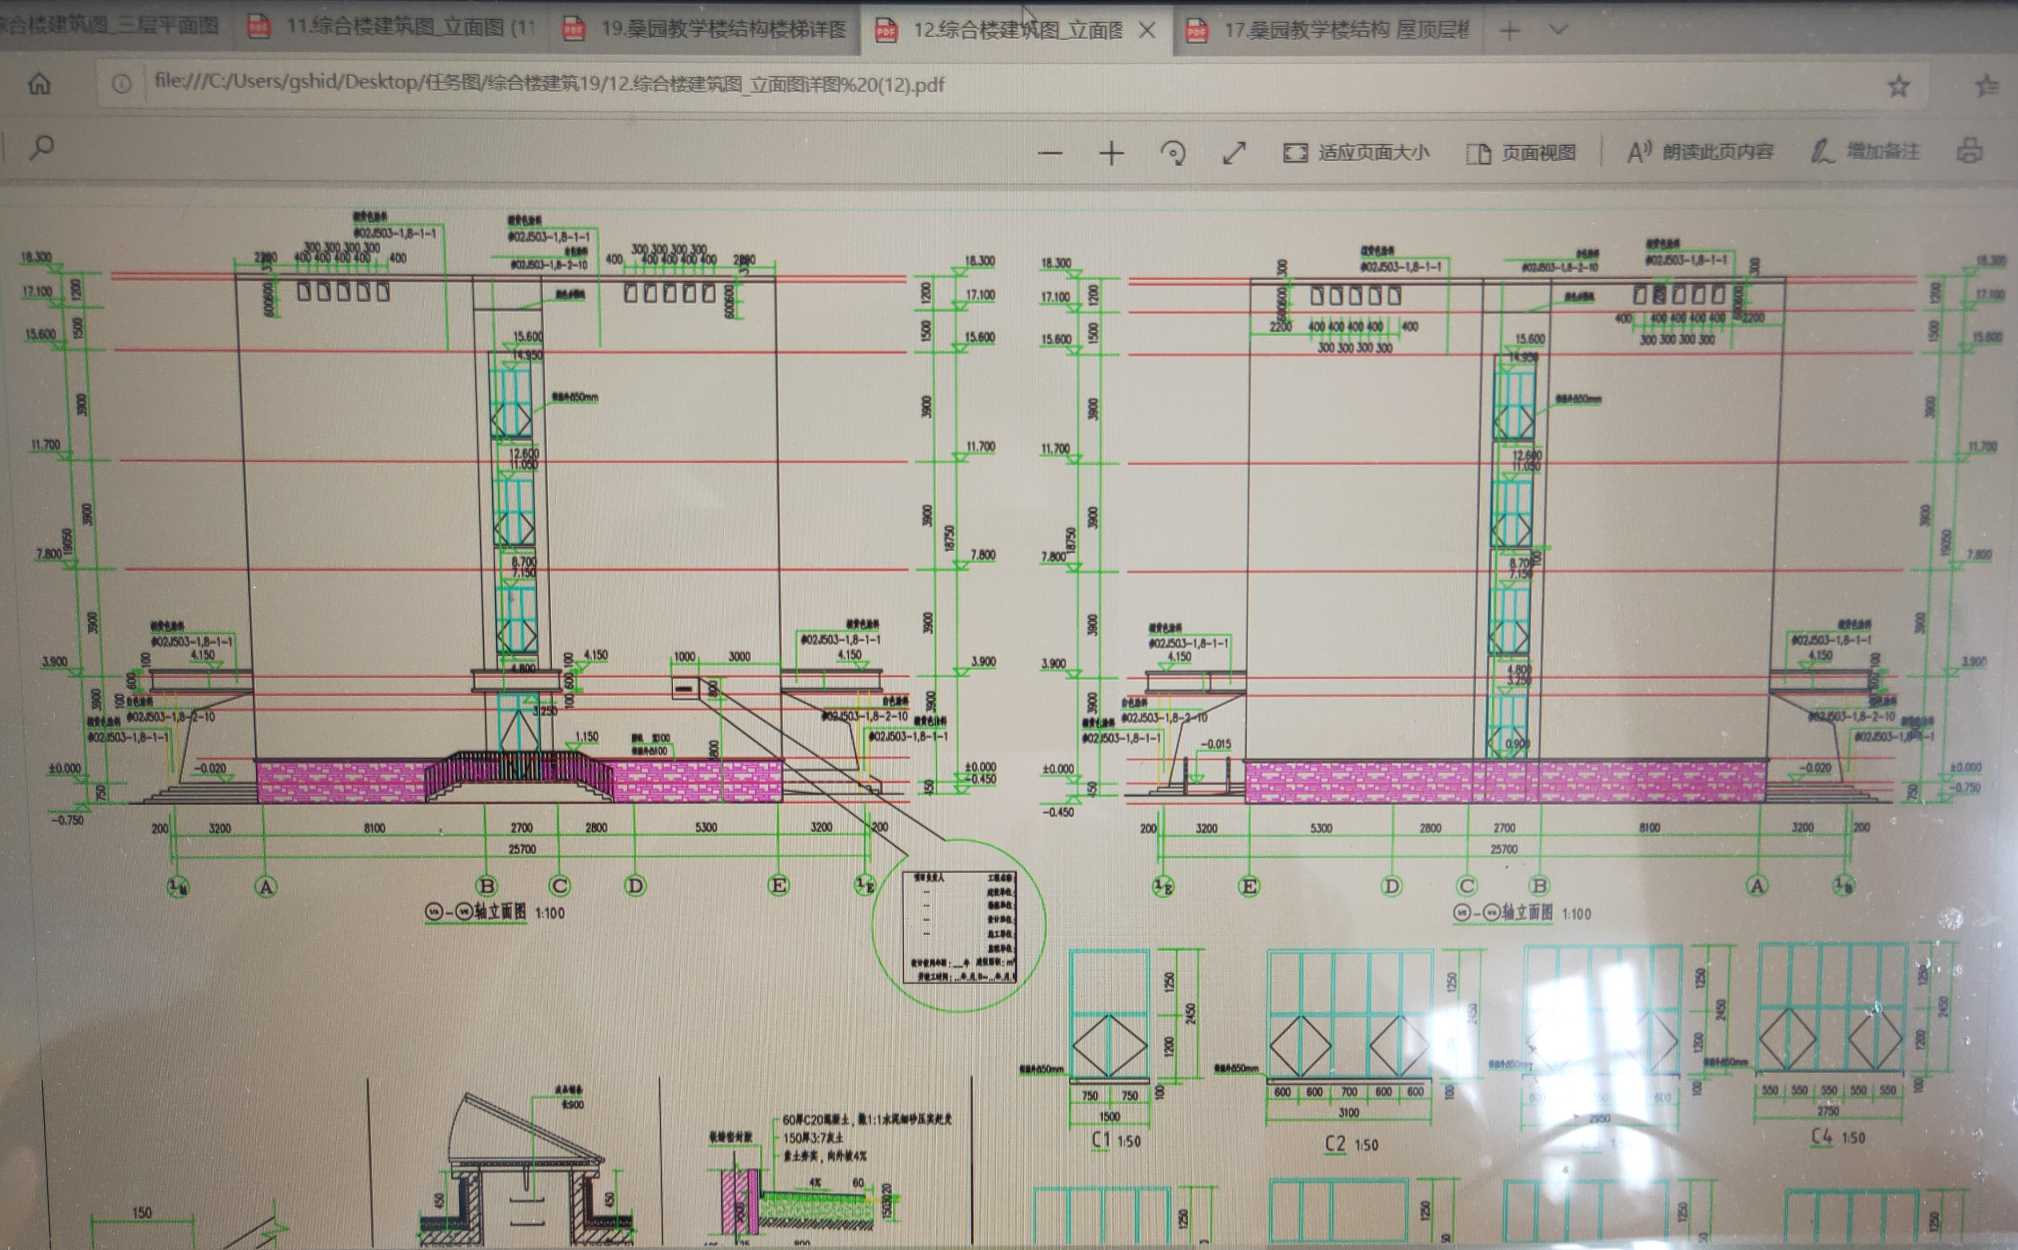
Task: Open a new tab with the plus button
Action: (1509, 31)
